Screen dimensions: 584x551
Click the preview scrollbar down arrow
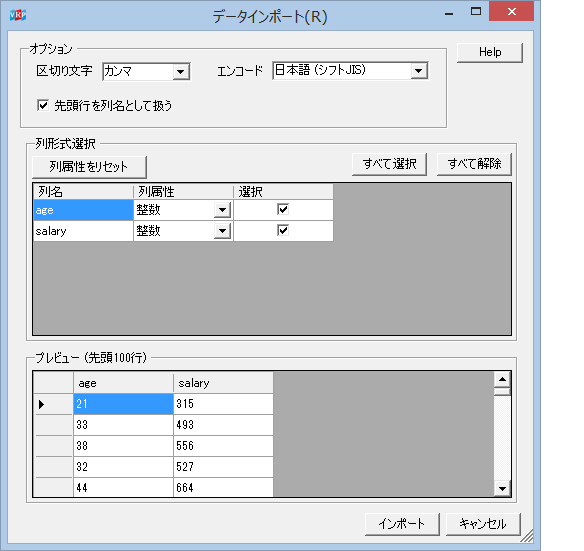(502, 488)
